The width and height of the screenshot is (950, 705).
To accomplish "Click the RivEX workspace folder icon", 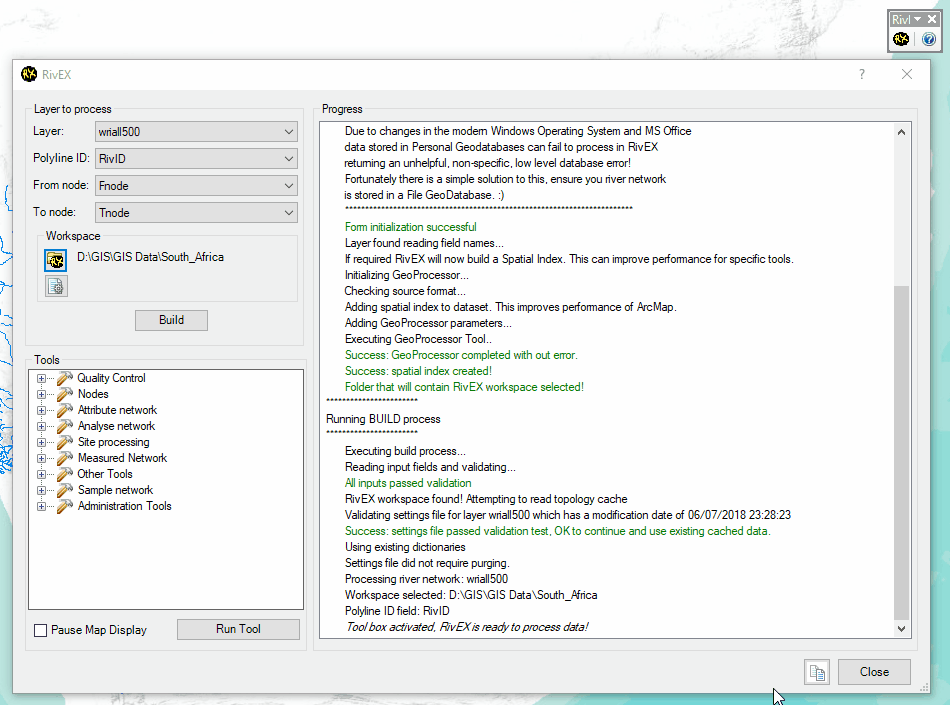I will point(56,260).
